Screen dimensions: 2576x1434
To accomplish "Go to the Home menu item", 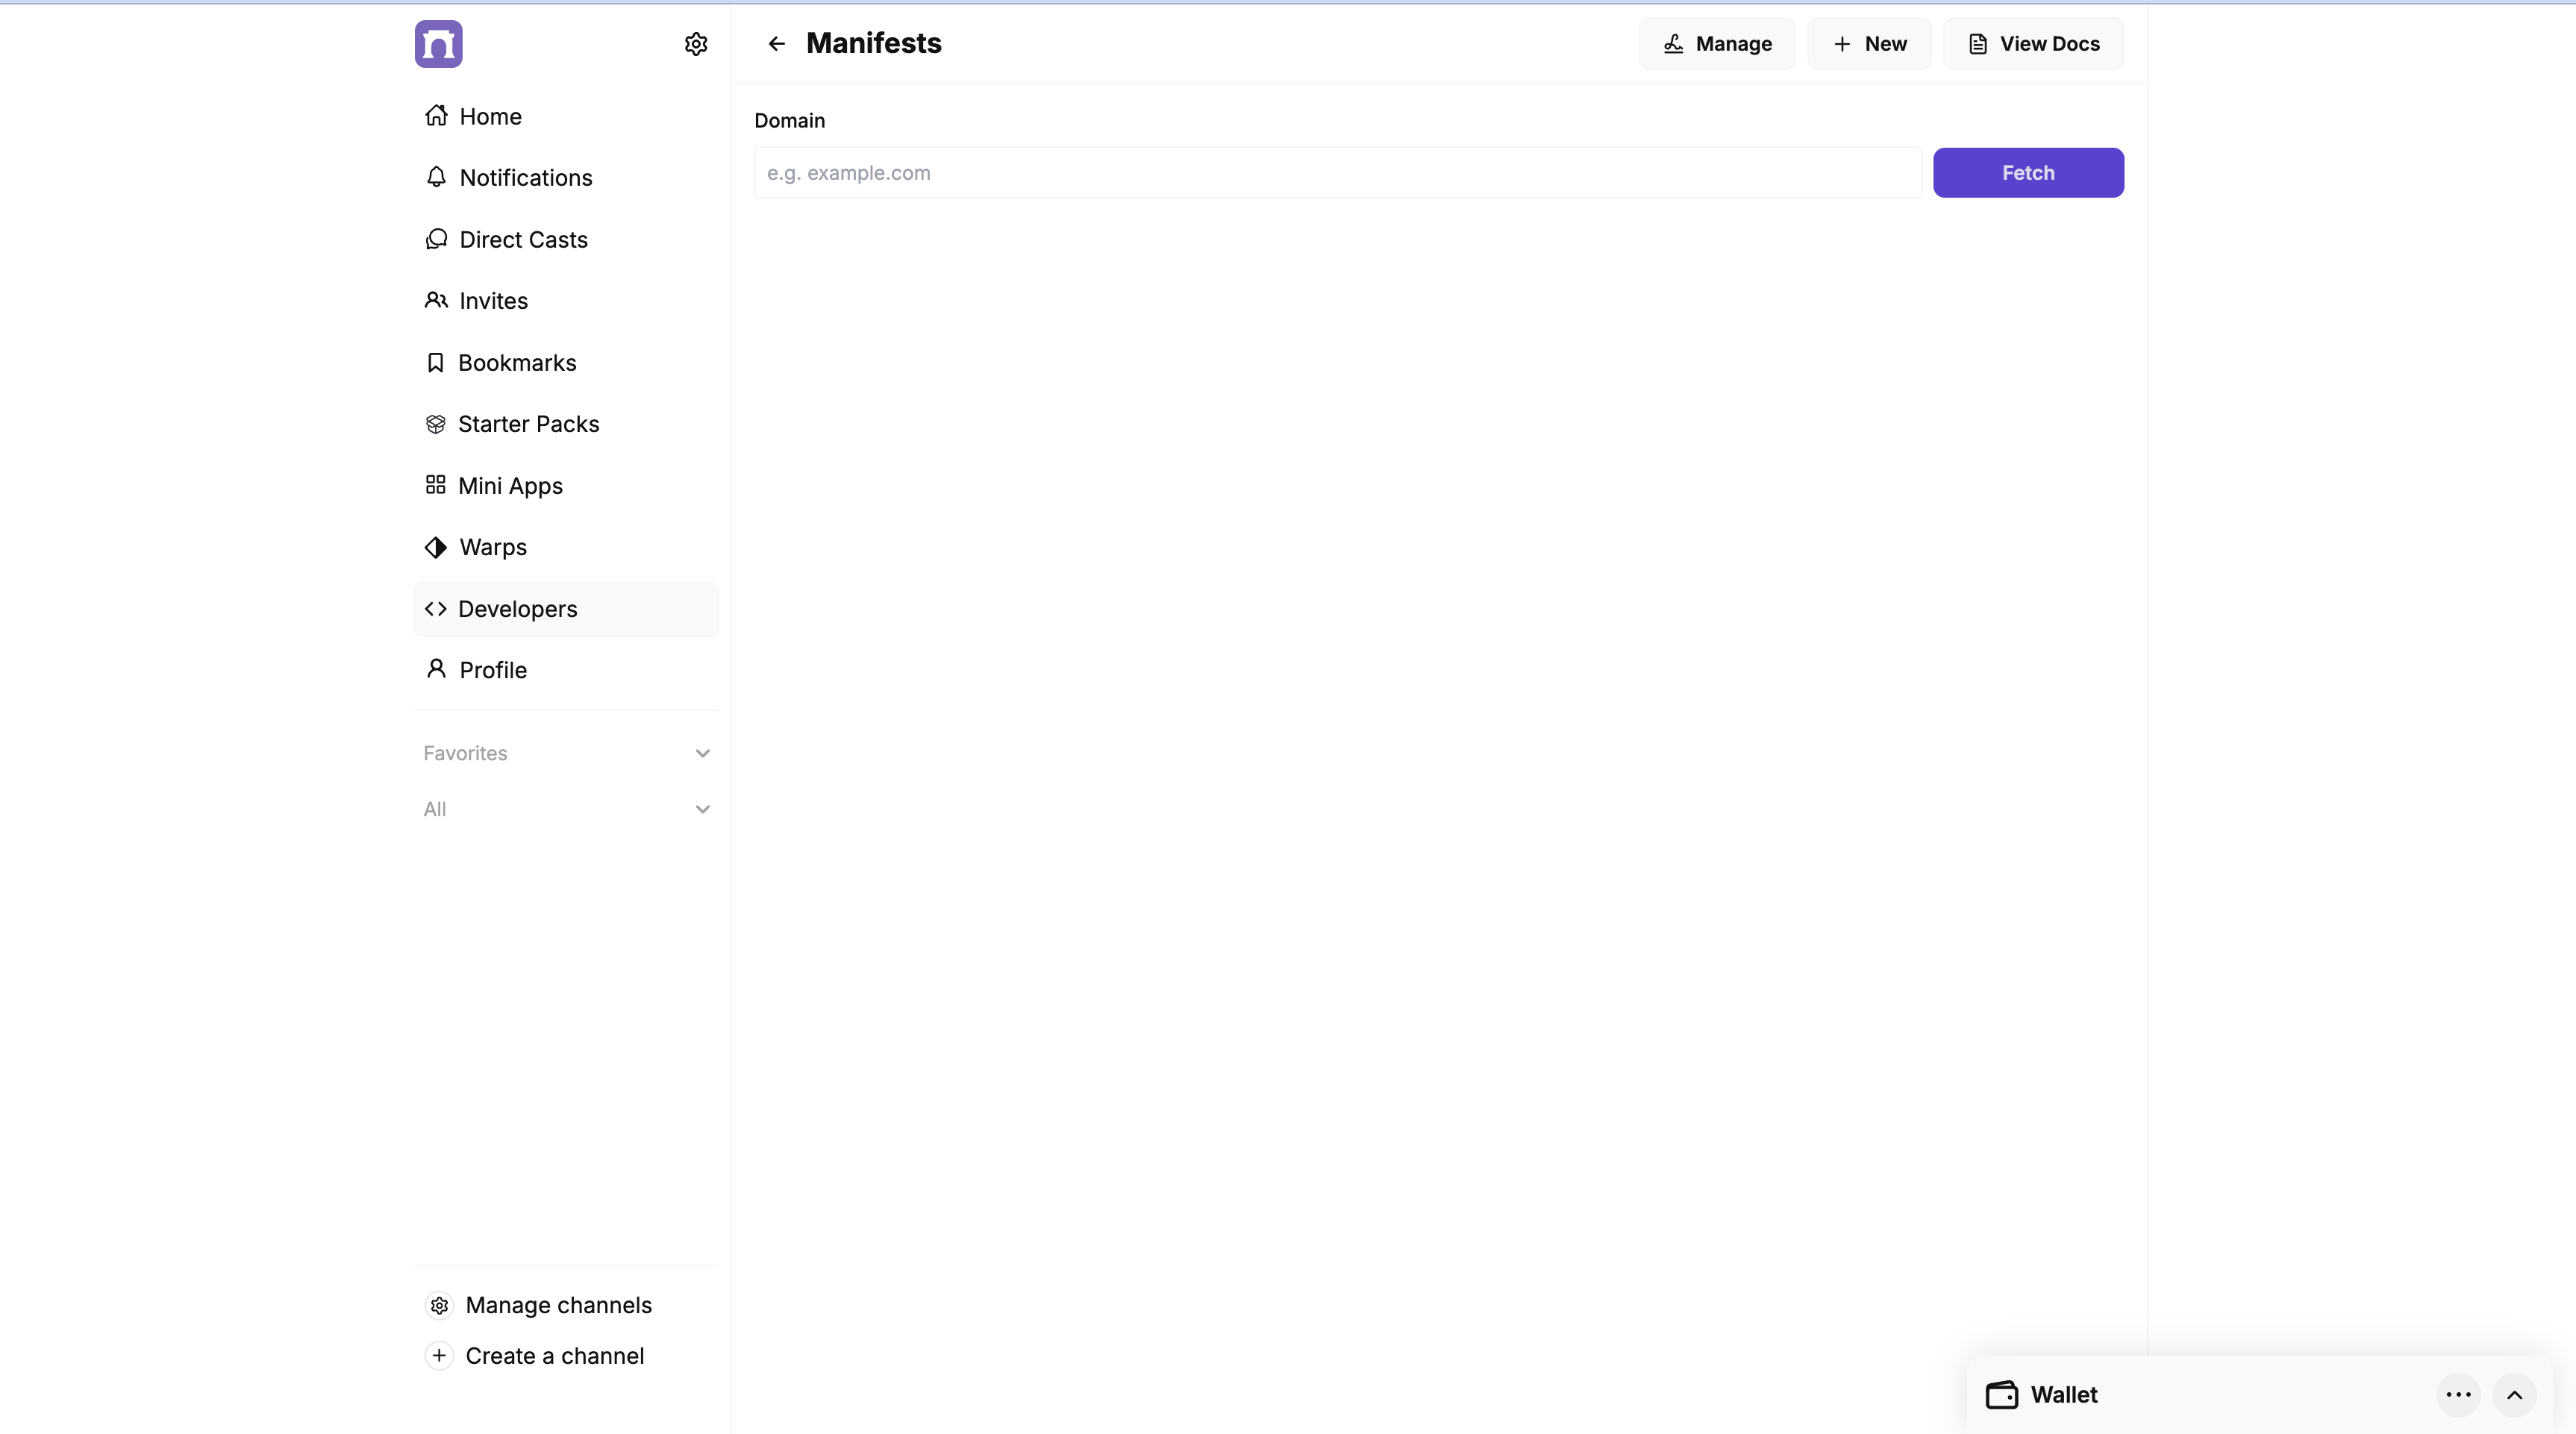I will tap(489, 116).
